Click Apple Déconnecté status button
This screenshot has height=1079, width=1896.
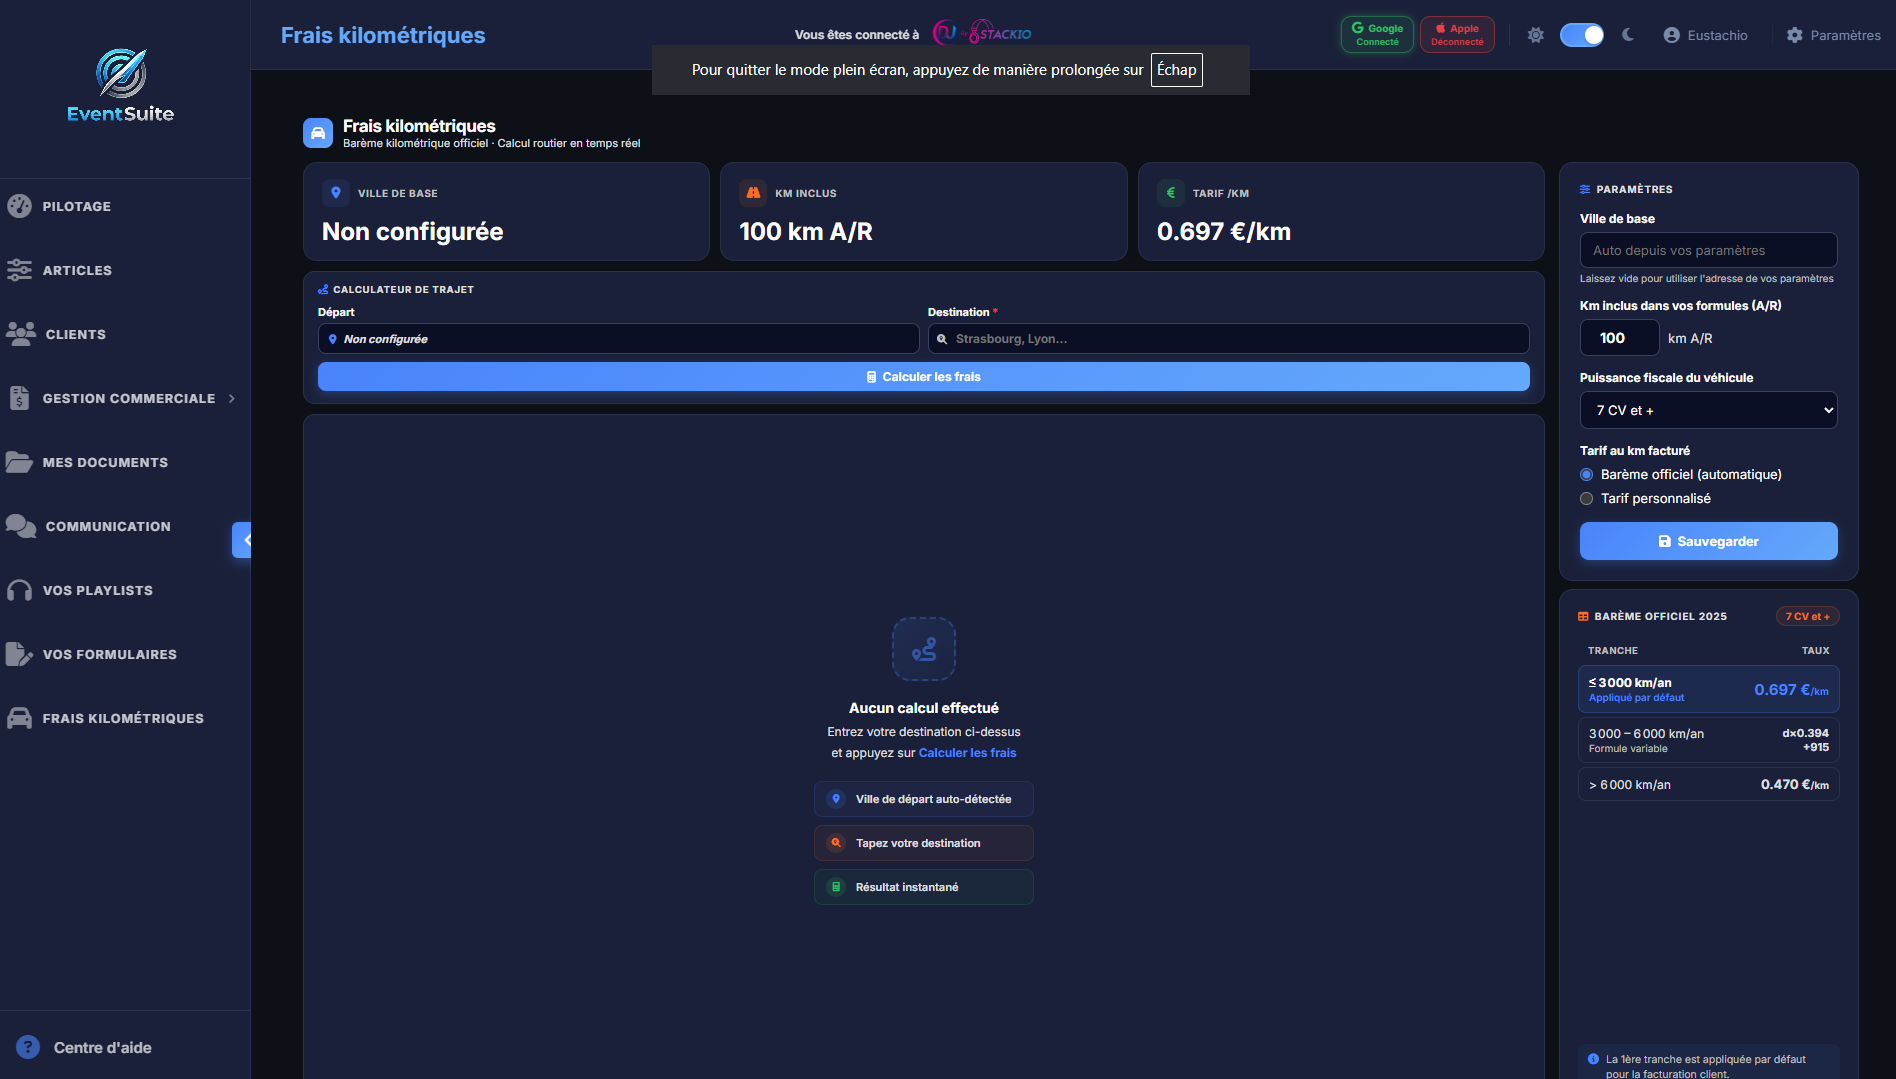[x=1457, y=35]
